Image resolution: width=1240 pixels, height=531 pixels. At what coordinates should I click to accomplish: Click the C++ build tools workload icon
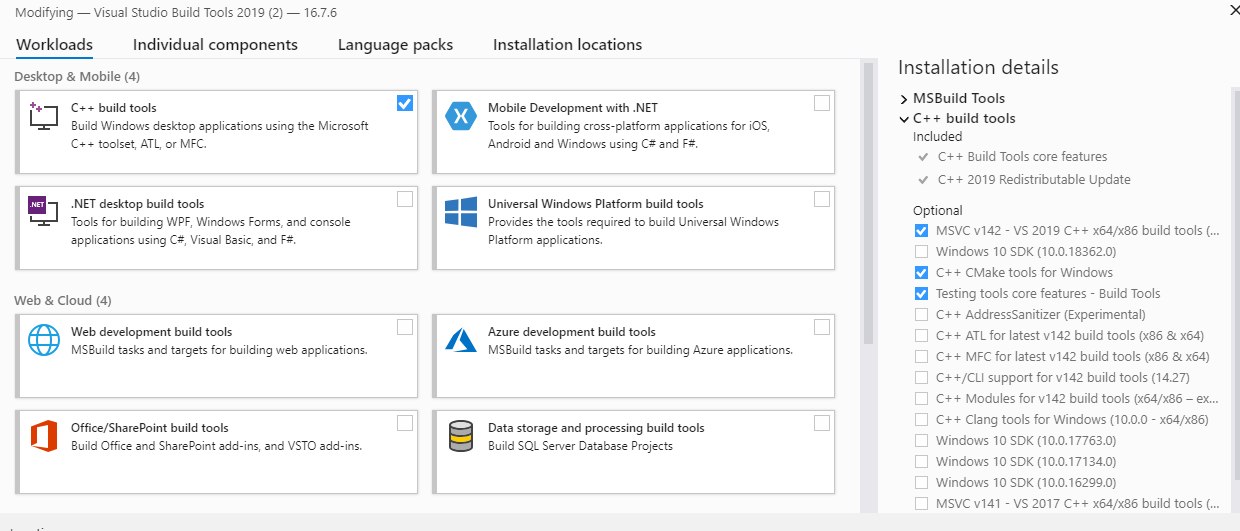pyautogui.click(x=43, y=115)
